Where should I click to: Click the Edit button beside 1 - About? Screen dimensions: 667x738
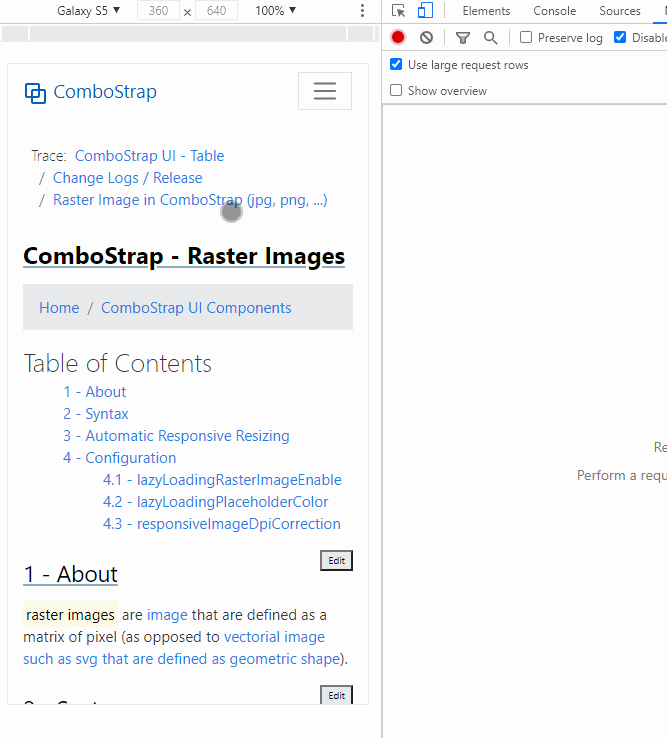(x=336, y=561)
